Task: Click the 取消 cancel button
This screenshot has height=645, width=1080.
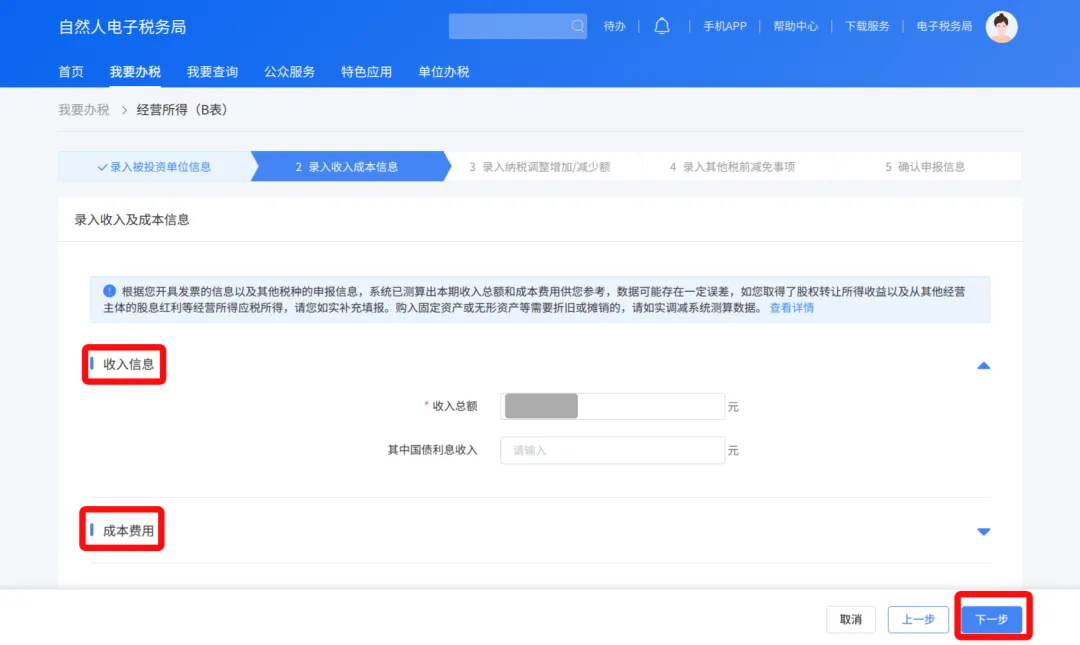Action: point(850,618)
